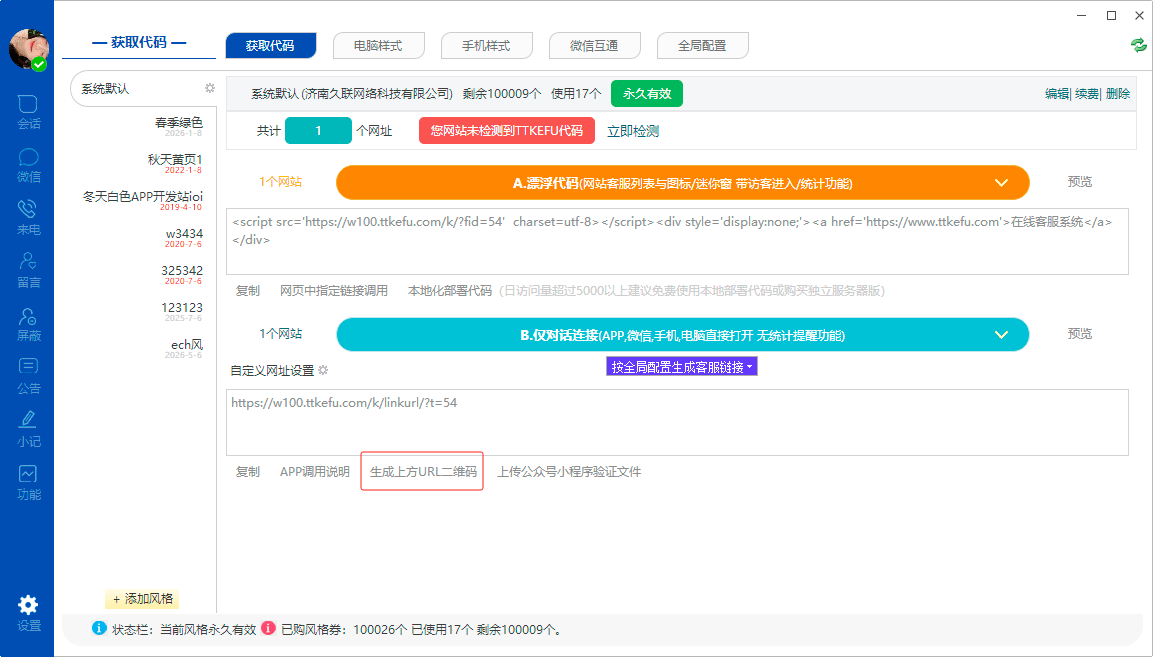Click the 编辑 link

point(1057,93)
